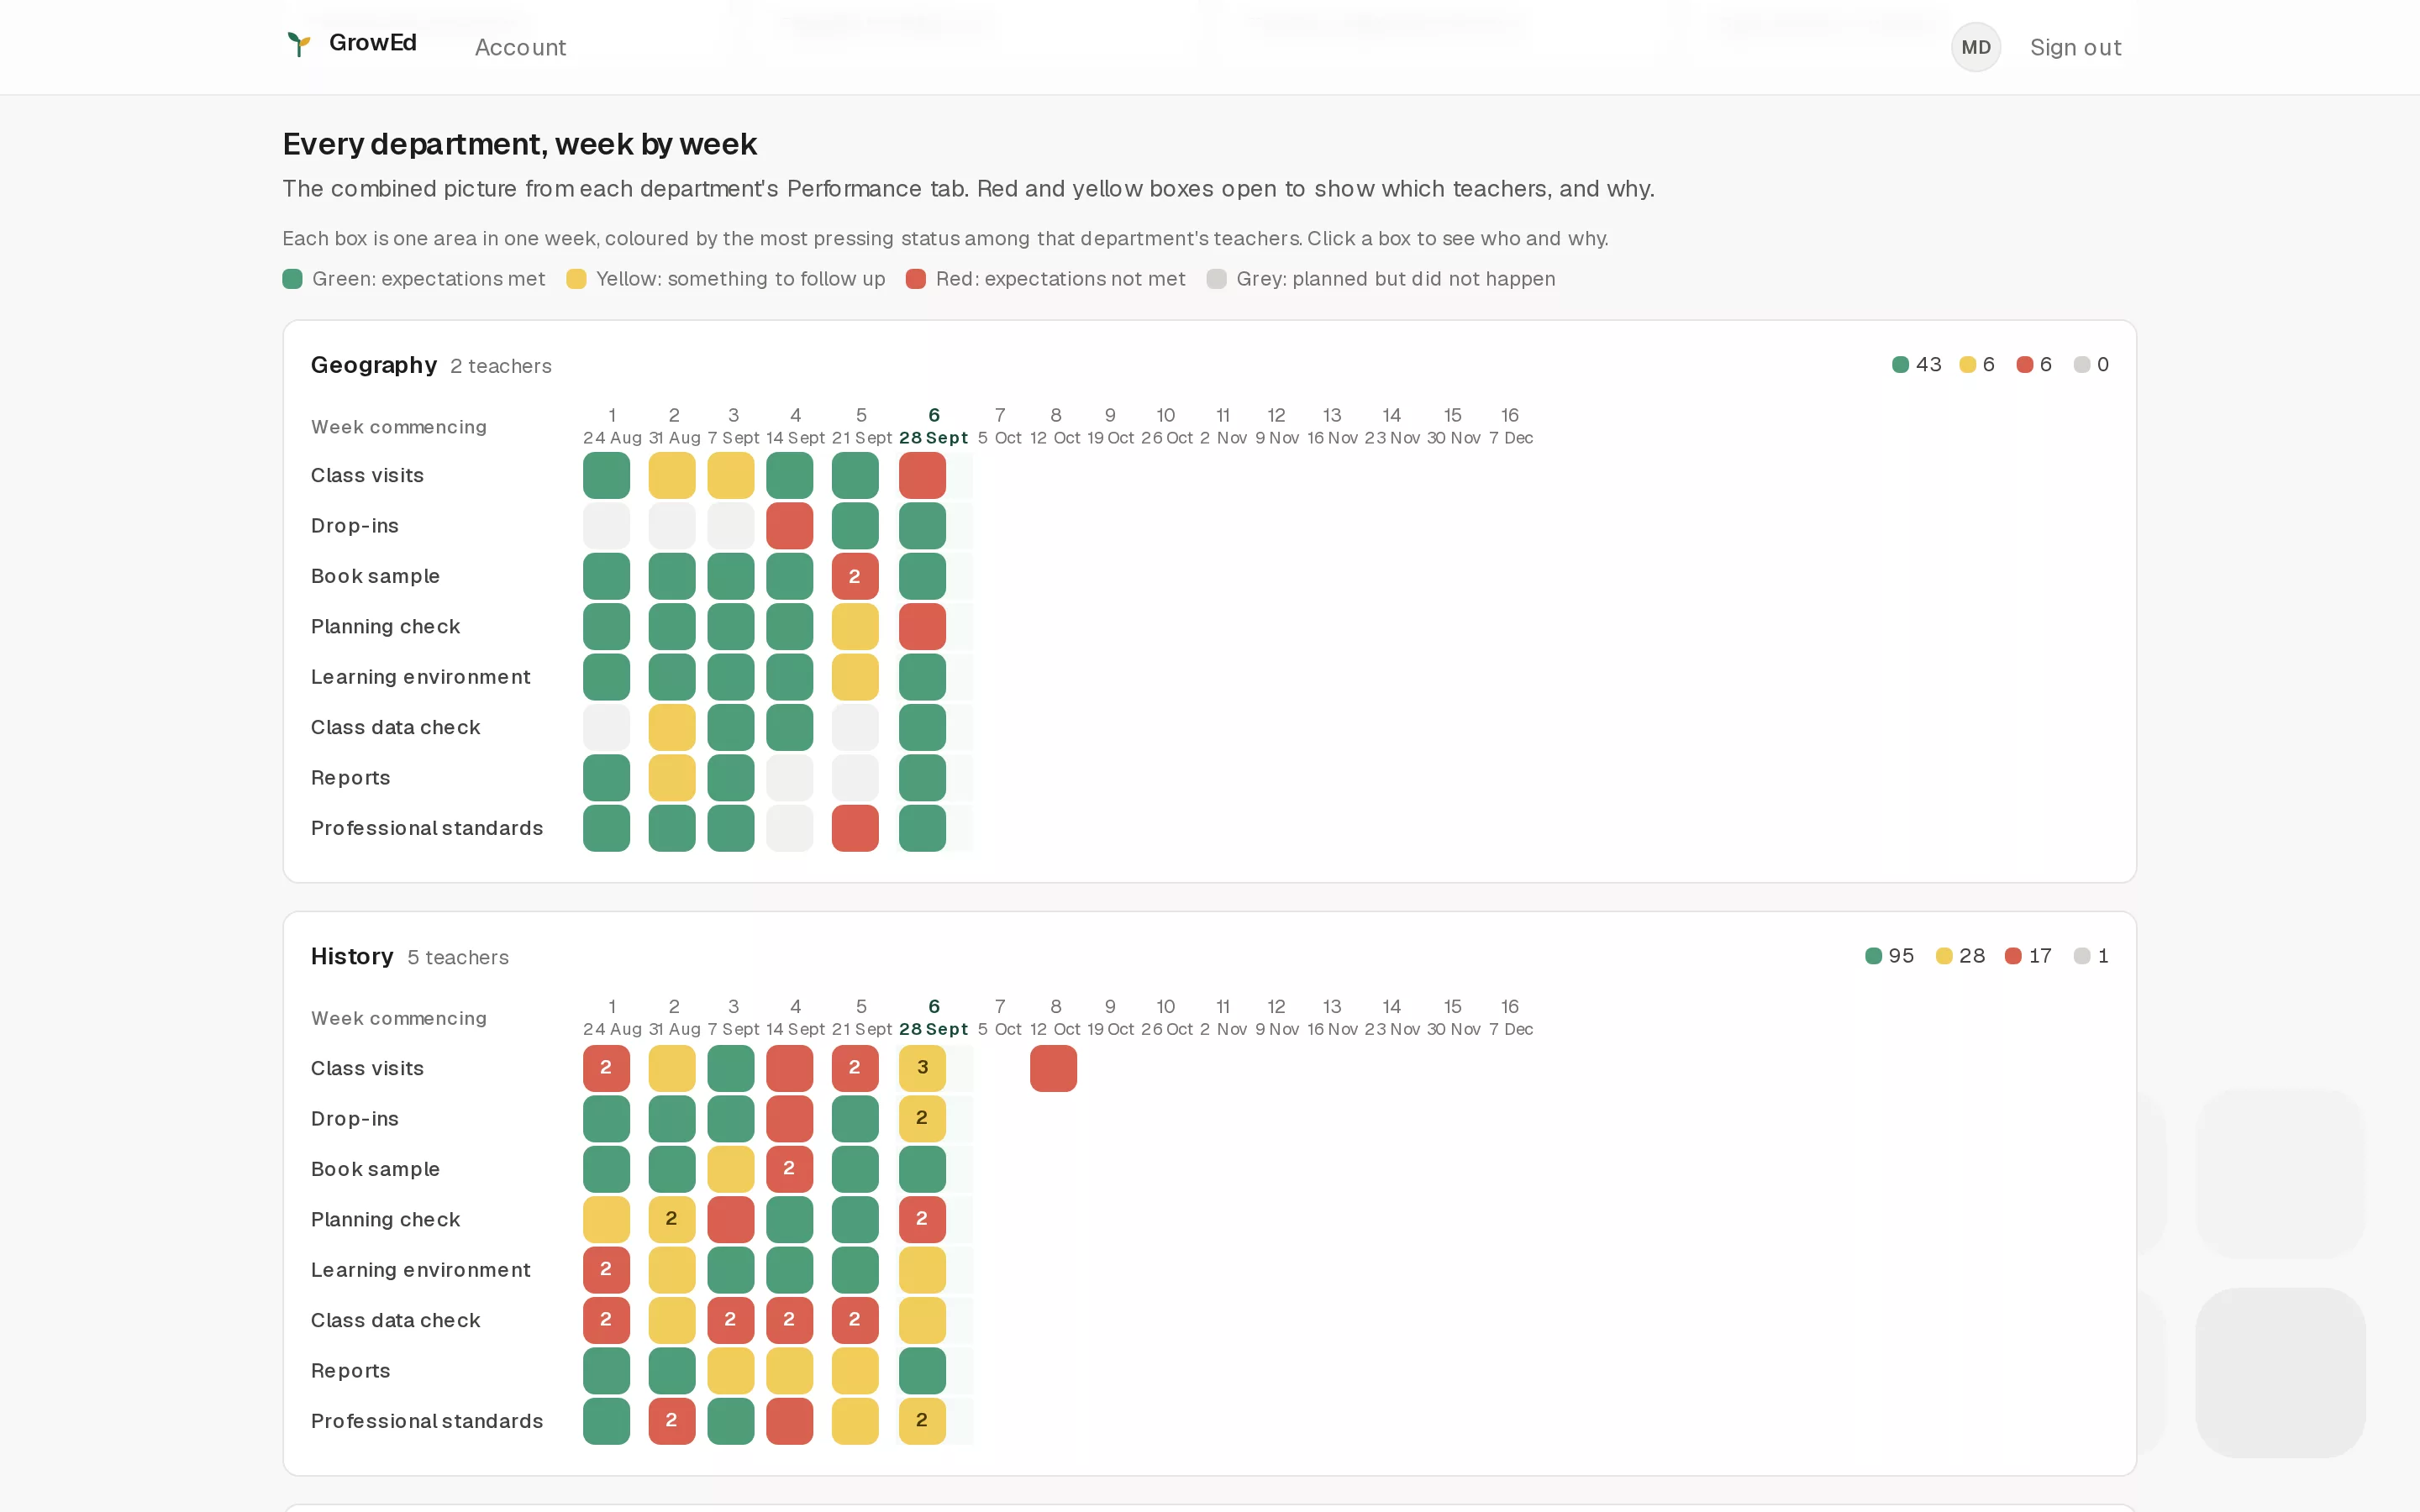Open Geography Class visits red box week 6
Screen dimensions: 2420x1512
(922, 475)
